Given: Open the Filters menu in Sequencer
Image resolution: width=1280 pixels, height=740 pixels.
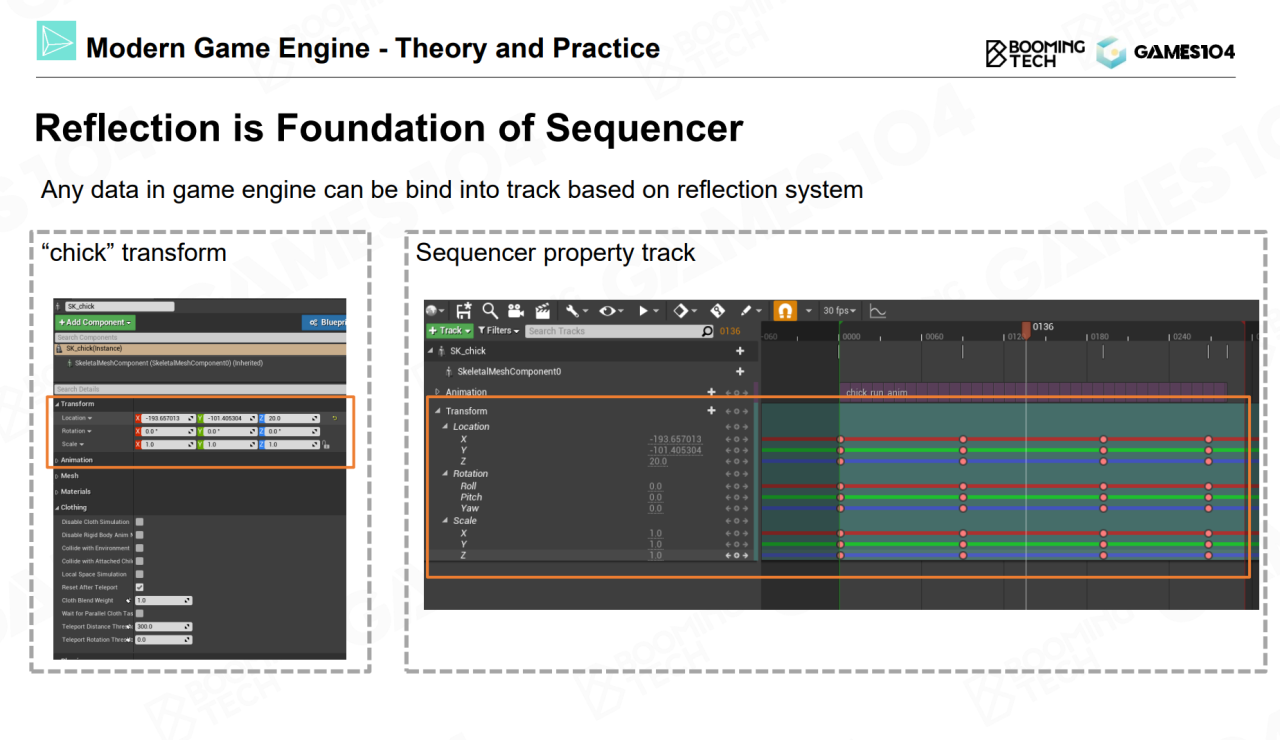Looking at the screenshot, I should 498,331.
